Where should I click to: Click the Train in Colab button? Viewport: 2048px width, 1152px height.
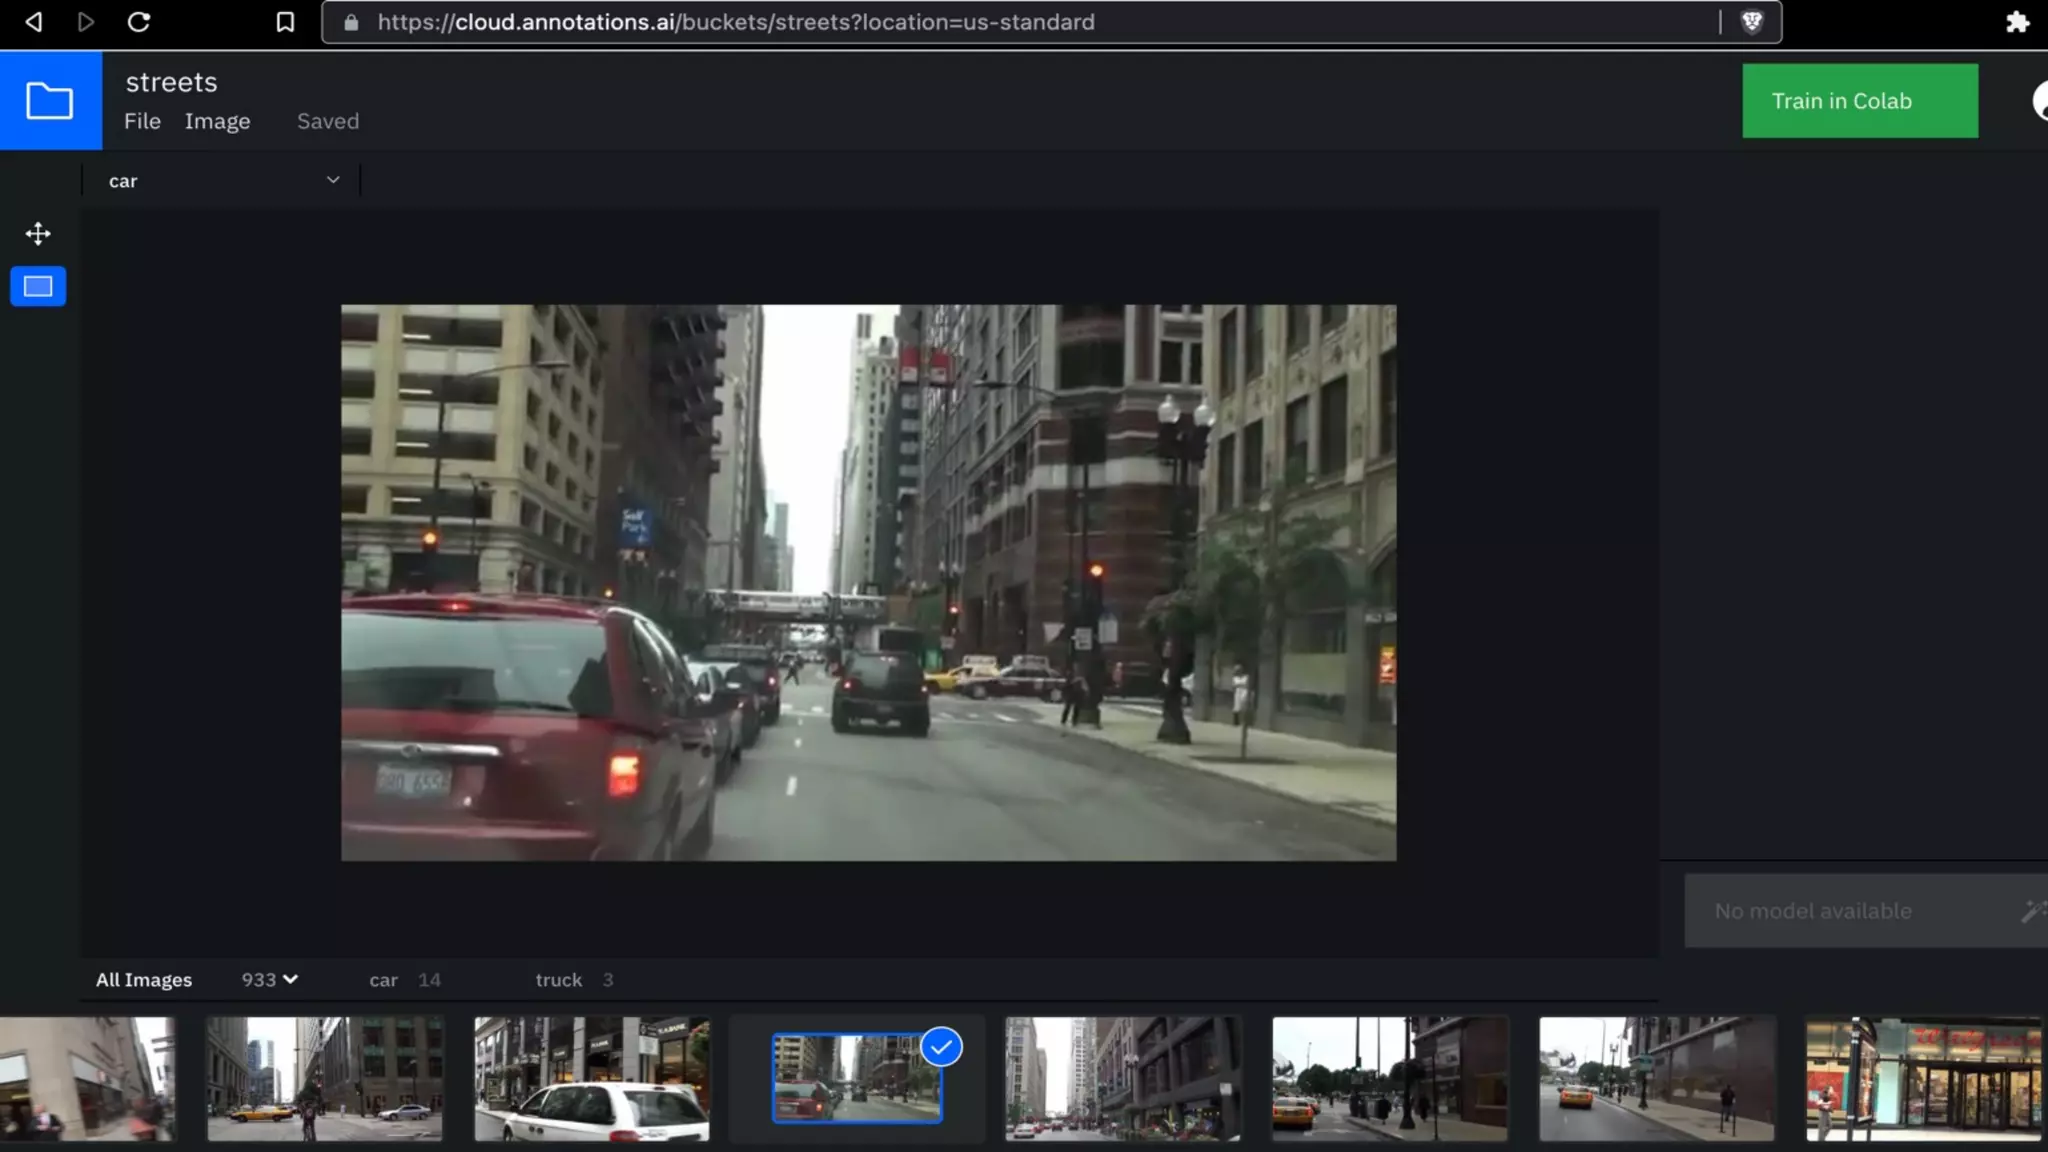tap(1859, 101)
